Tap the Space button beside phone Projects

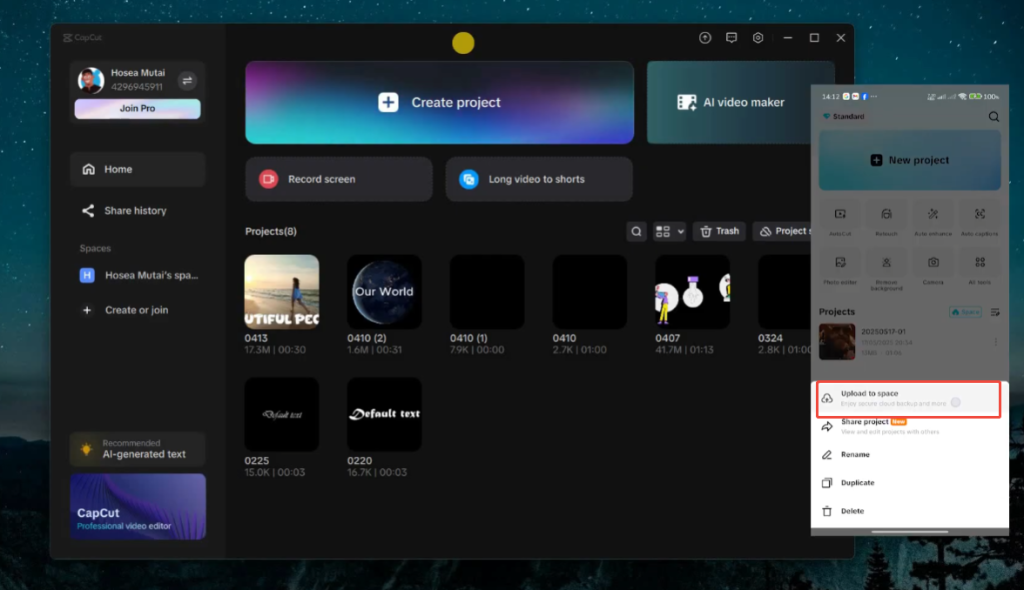(965, 312)
